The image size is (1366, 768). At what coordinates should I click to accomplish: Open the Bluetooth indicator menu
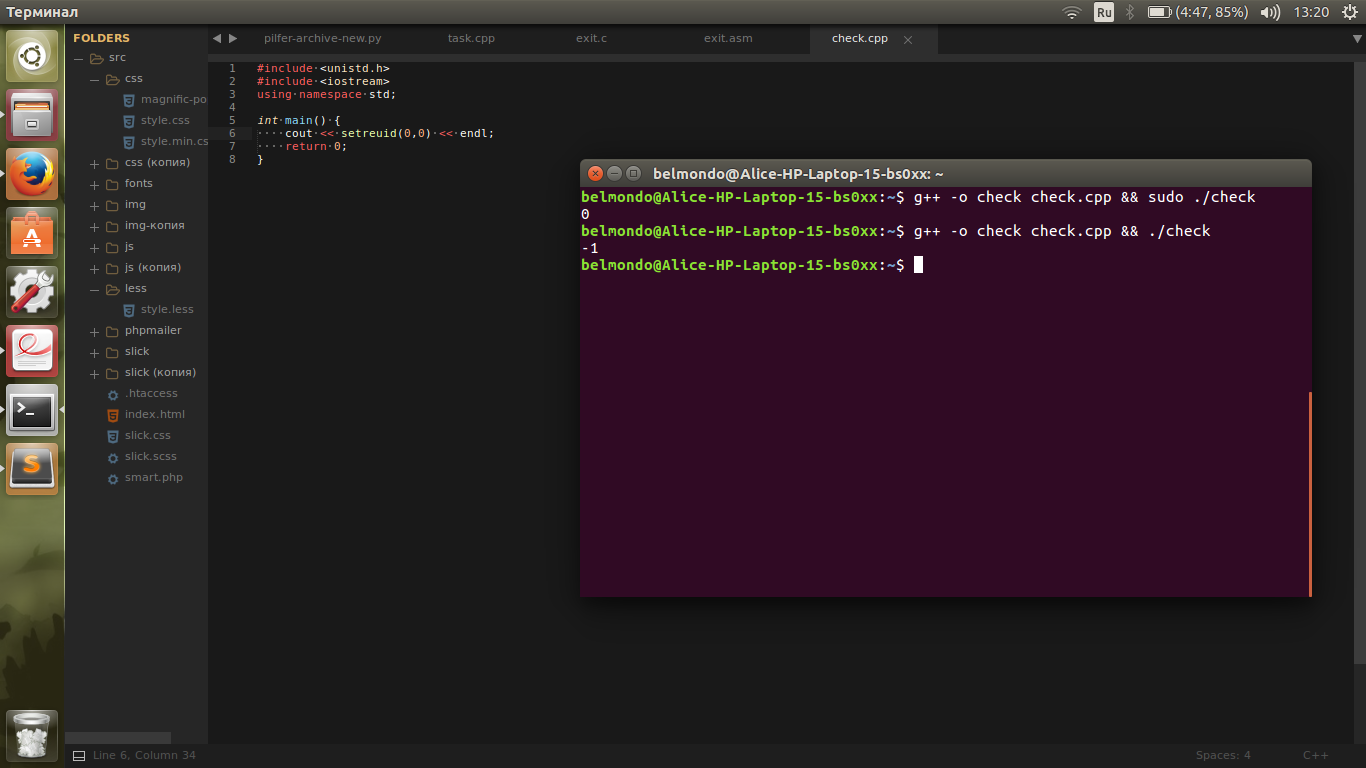1130,12
